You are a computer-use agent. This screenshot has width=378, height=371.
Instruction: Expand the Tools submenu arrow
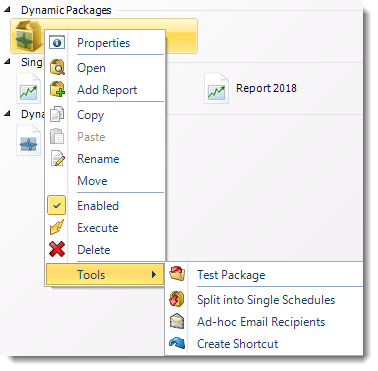click(x=154, y=274)
